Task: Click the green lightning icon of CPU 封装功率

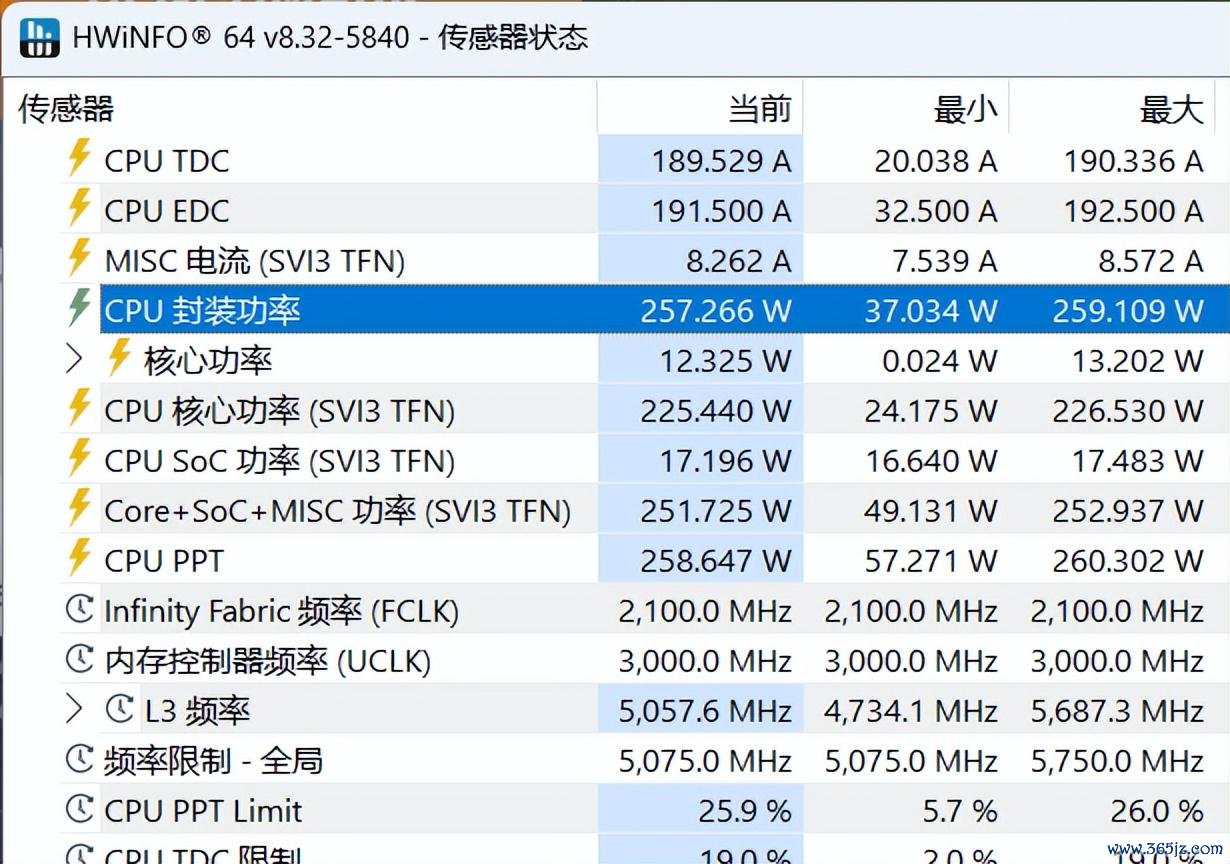Action: click(79, 308)
